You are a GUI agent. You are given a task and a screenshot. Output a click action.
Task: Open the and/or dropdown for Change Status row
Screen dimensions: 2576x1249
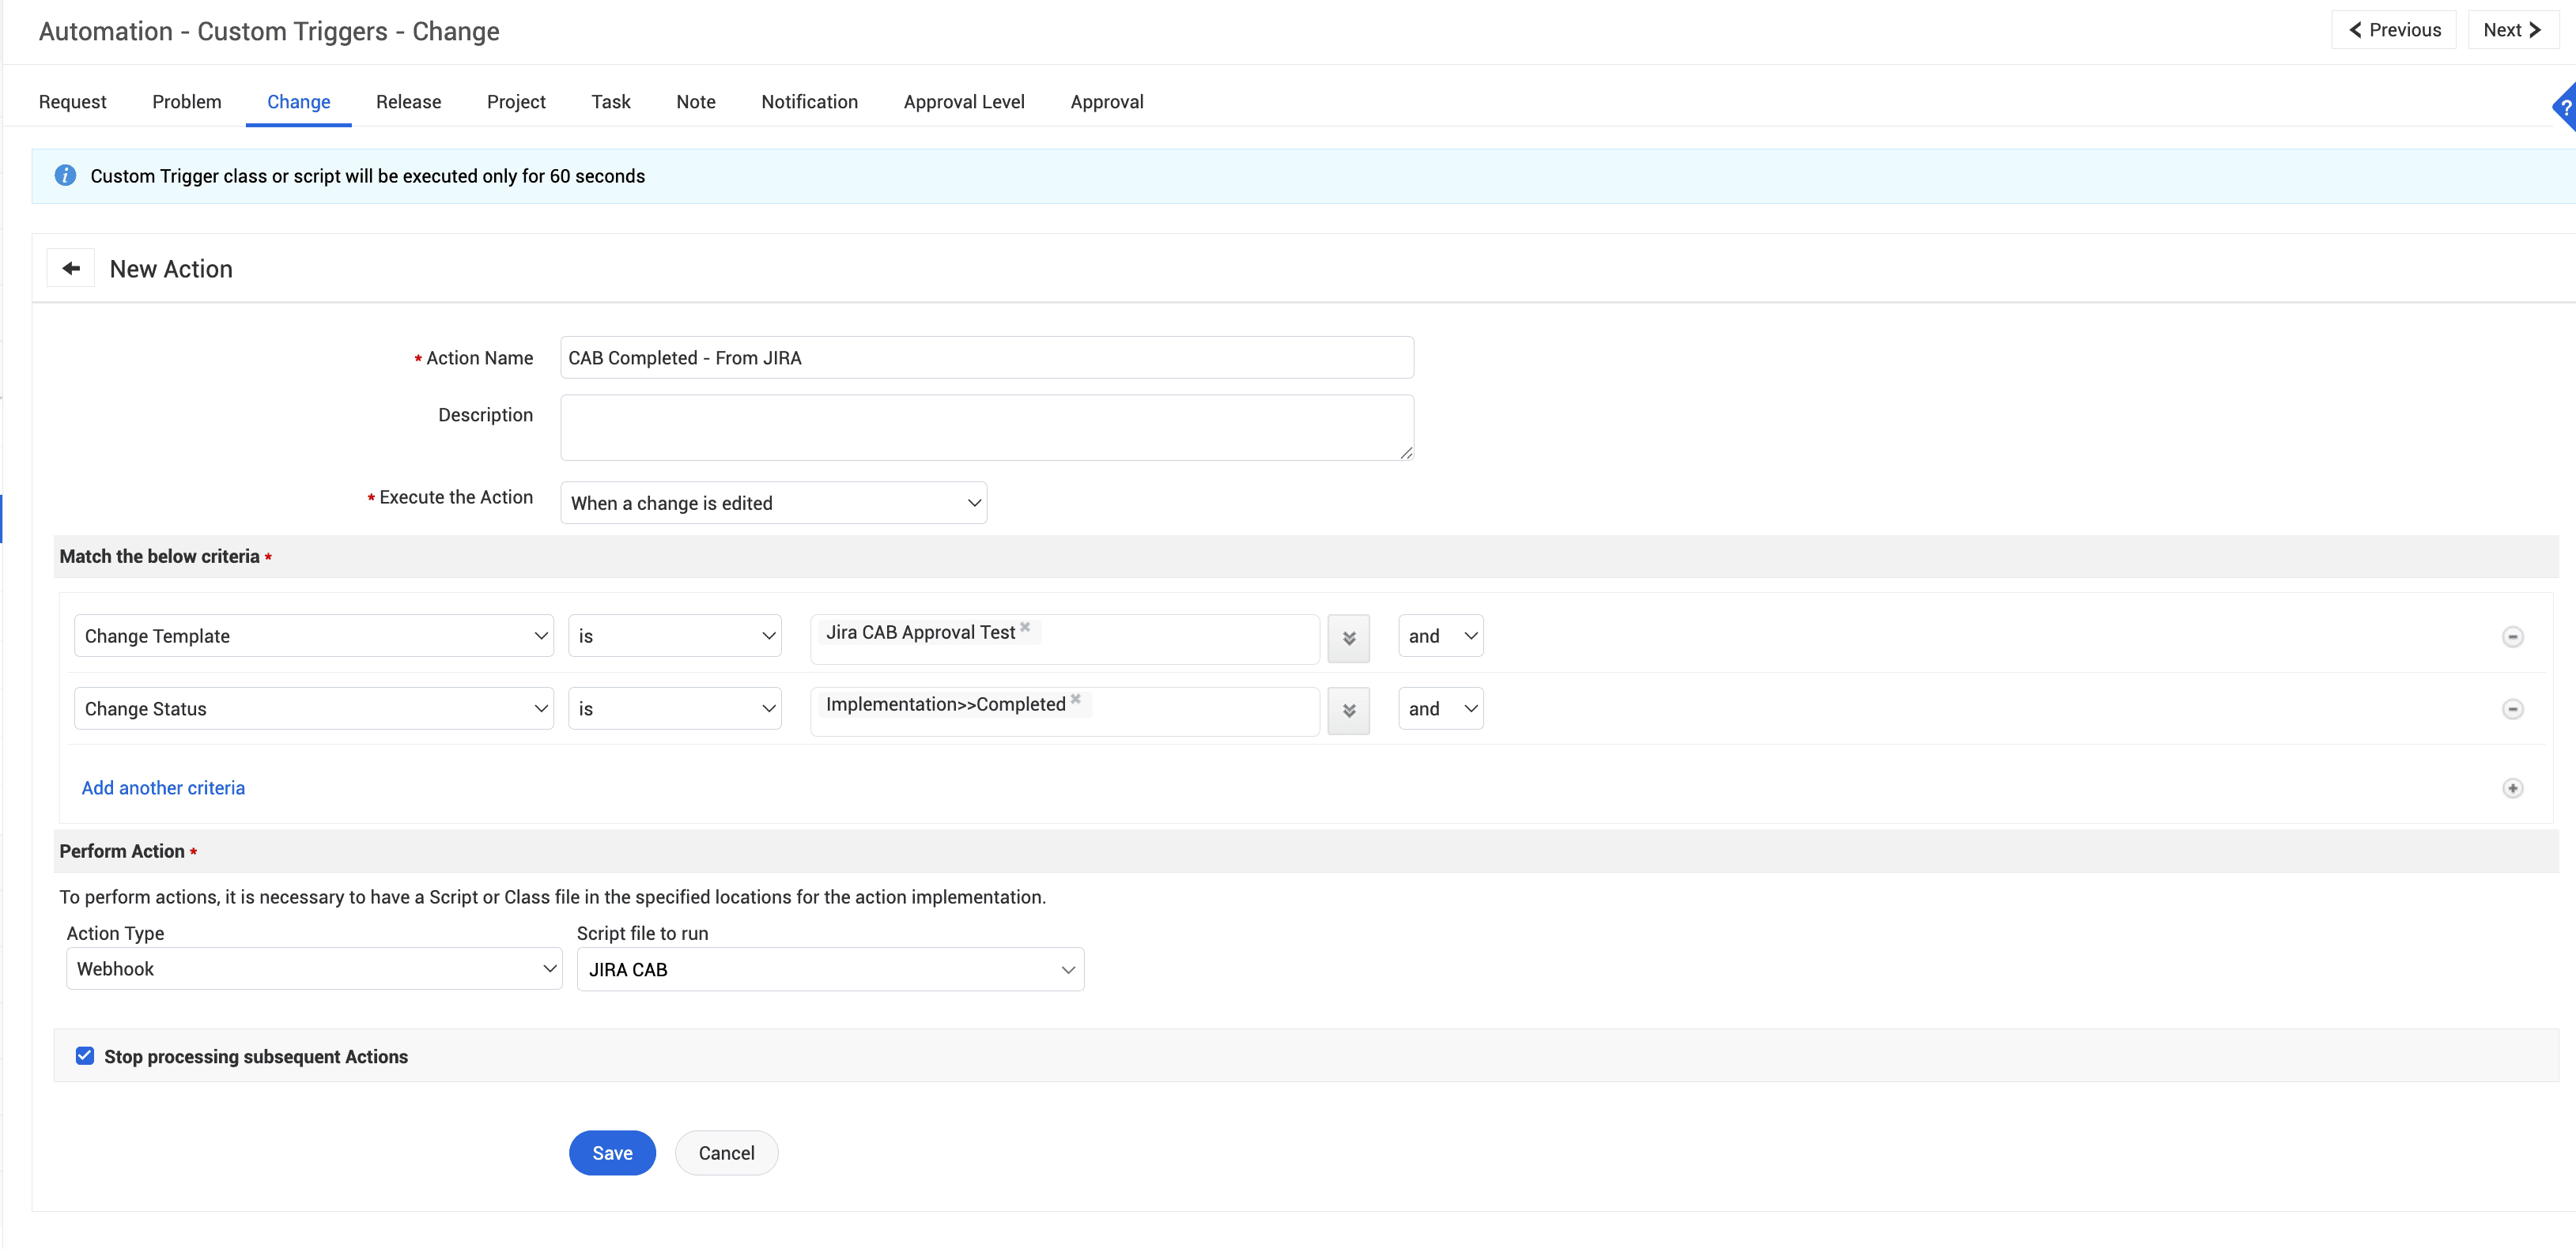[1441, 709]
